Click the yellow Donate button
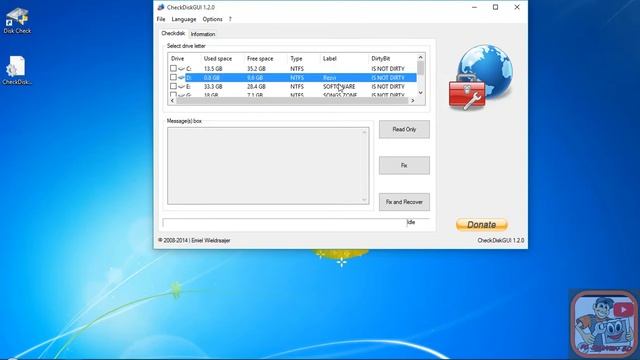 point(482,224)
